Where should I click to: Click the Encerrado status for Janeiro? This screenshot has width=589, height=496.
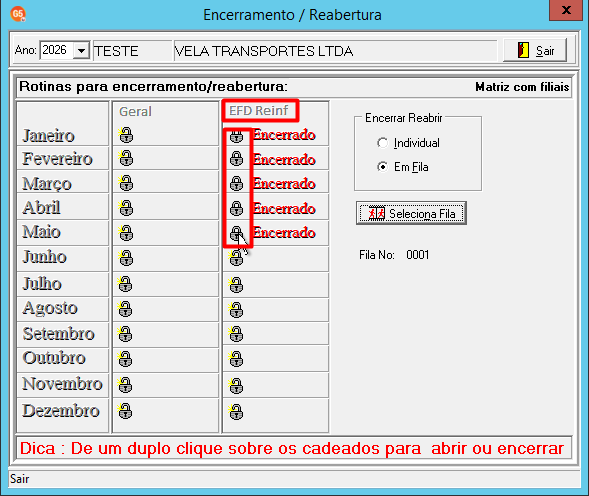pos(284,135)
